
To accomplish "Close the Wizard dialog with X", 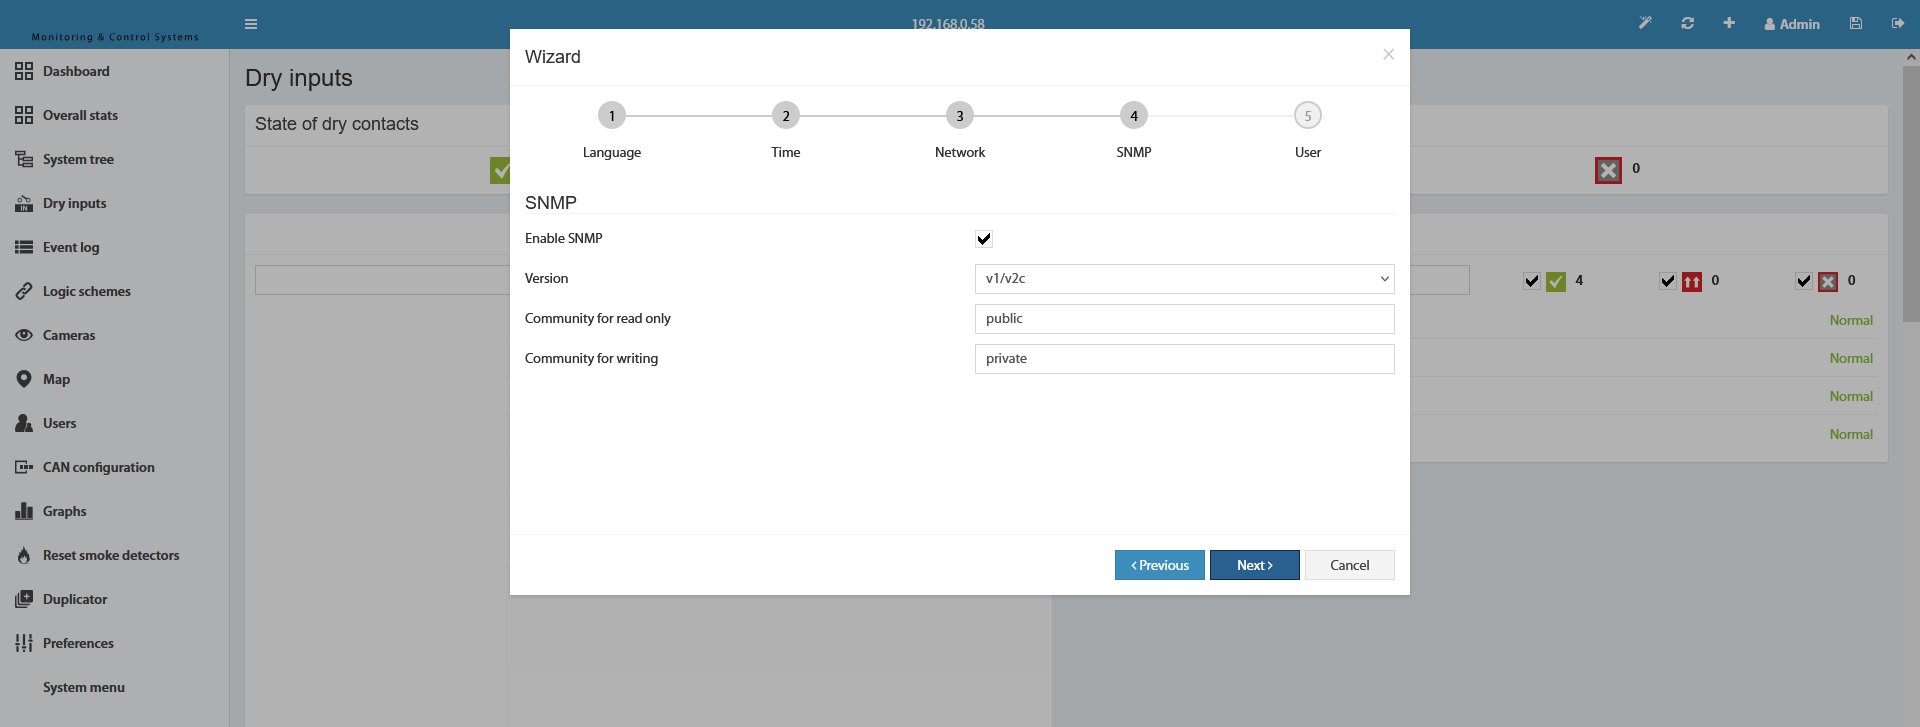I will [x=1388, y=54].
